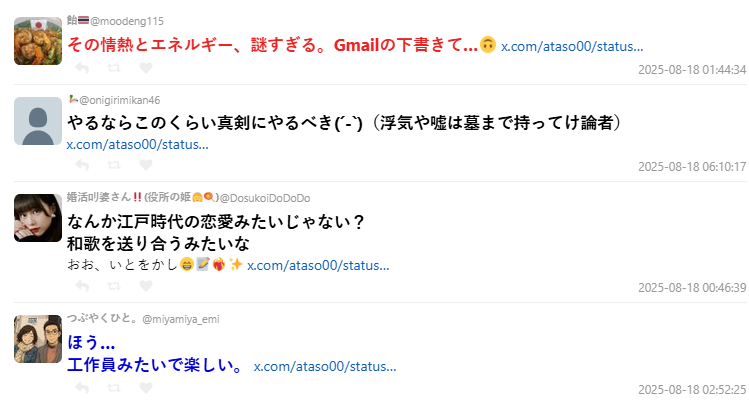This screenshot has width=749, height=402.
Task: Reply to the @moodeng115 tweet
Action: (82, 68)
